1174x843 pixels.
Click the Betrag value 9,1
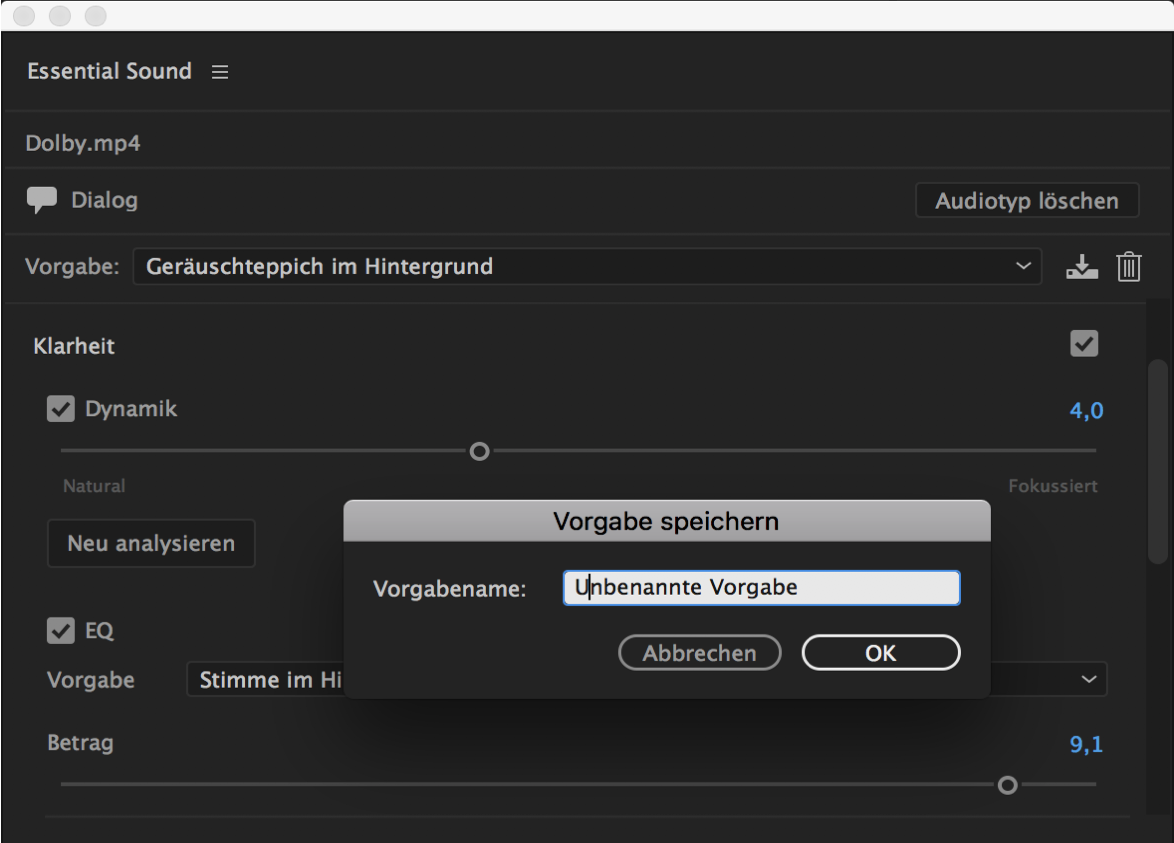(1086, 744)
